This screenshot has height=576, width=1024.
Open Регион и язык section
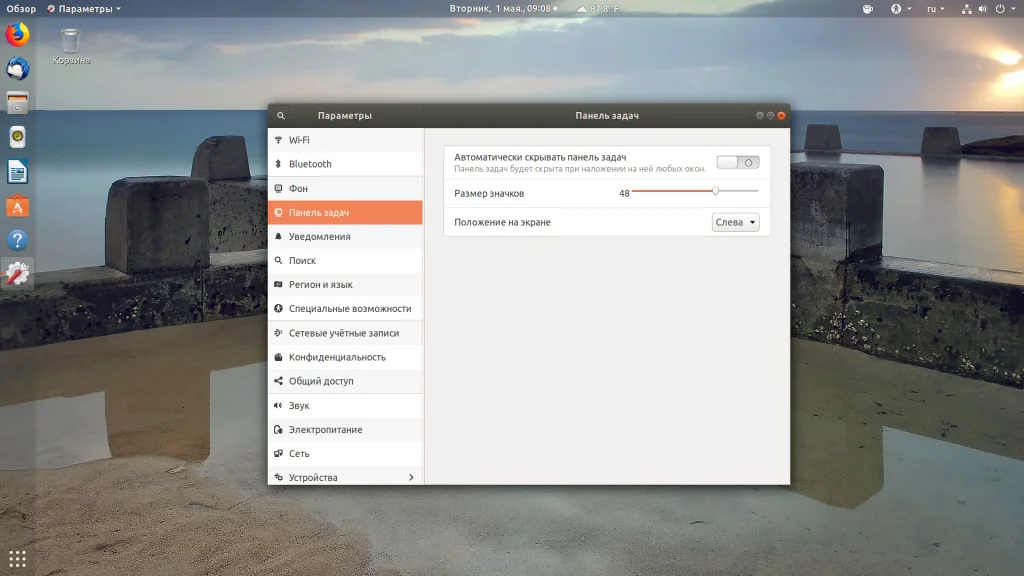pyautogui.click(x=345, y=285)
